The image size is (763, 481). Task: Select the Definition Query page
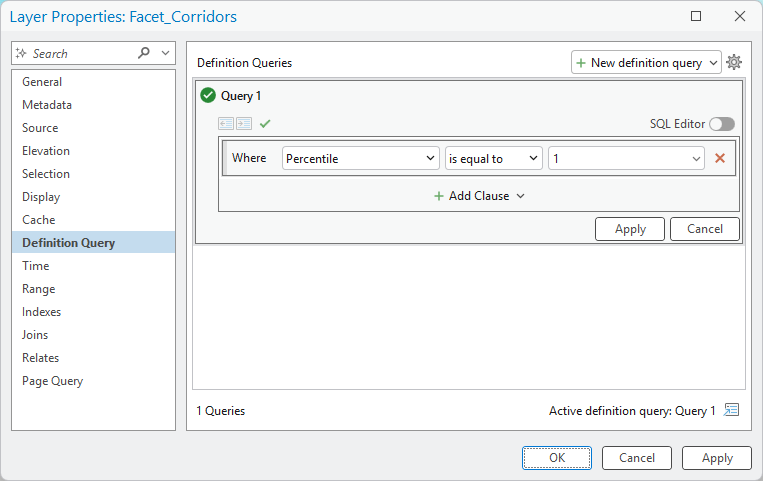93,242
